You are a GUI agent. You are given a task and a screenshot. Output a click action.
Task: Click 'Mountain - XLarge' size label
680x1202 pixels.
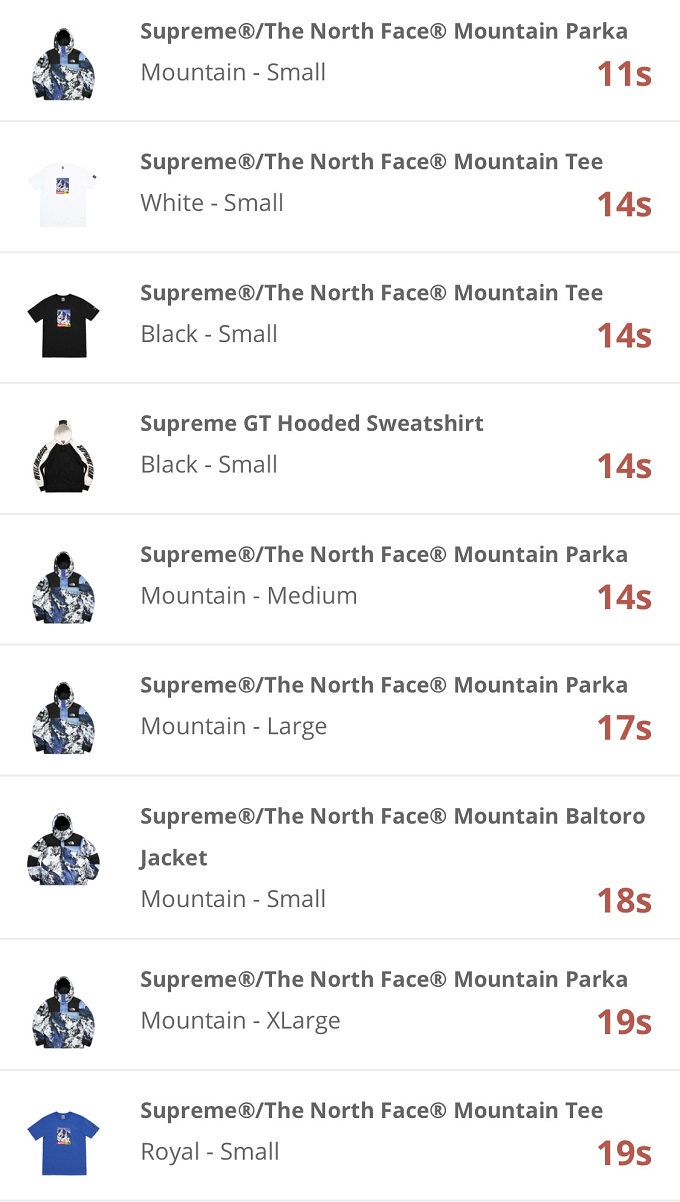pyautogui.click(x=240, y=1021)
